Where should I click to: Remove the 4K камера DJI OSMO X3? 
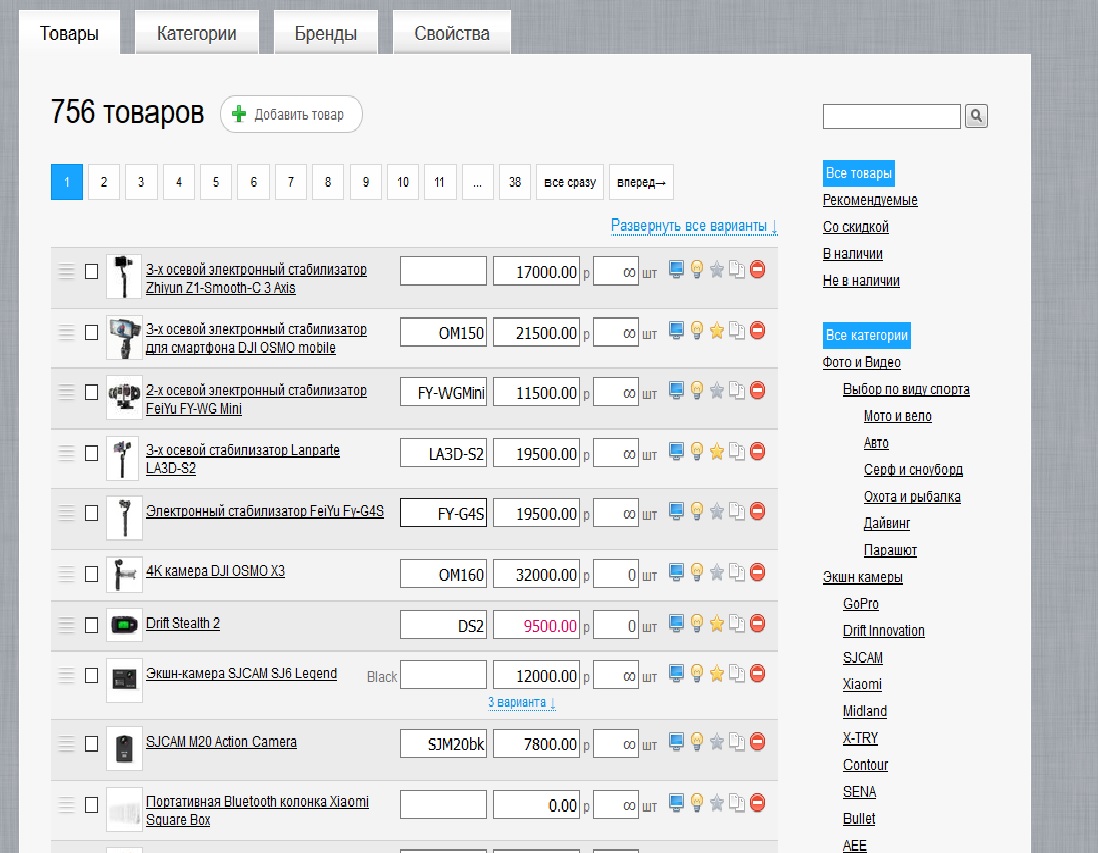pos(758,572)
